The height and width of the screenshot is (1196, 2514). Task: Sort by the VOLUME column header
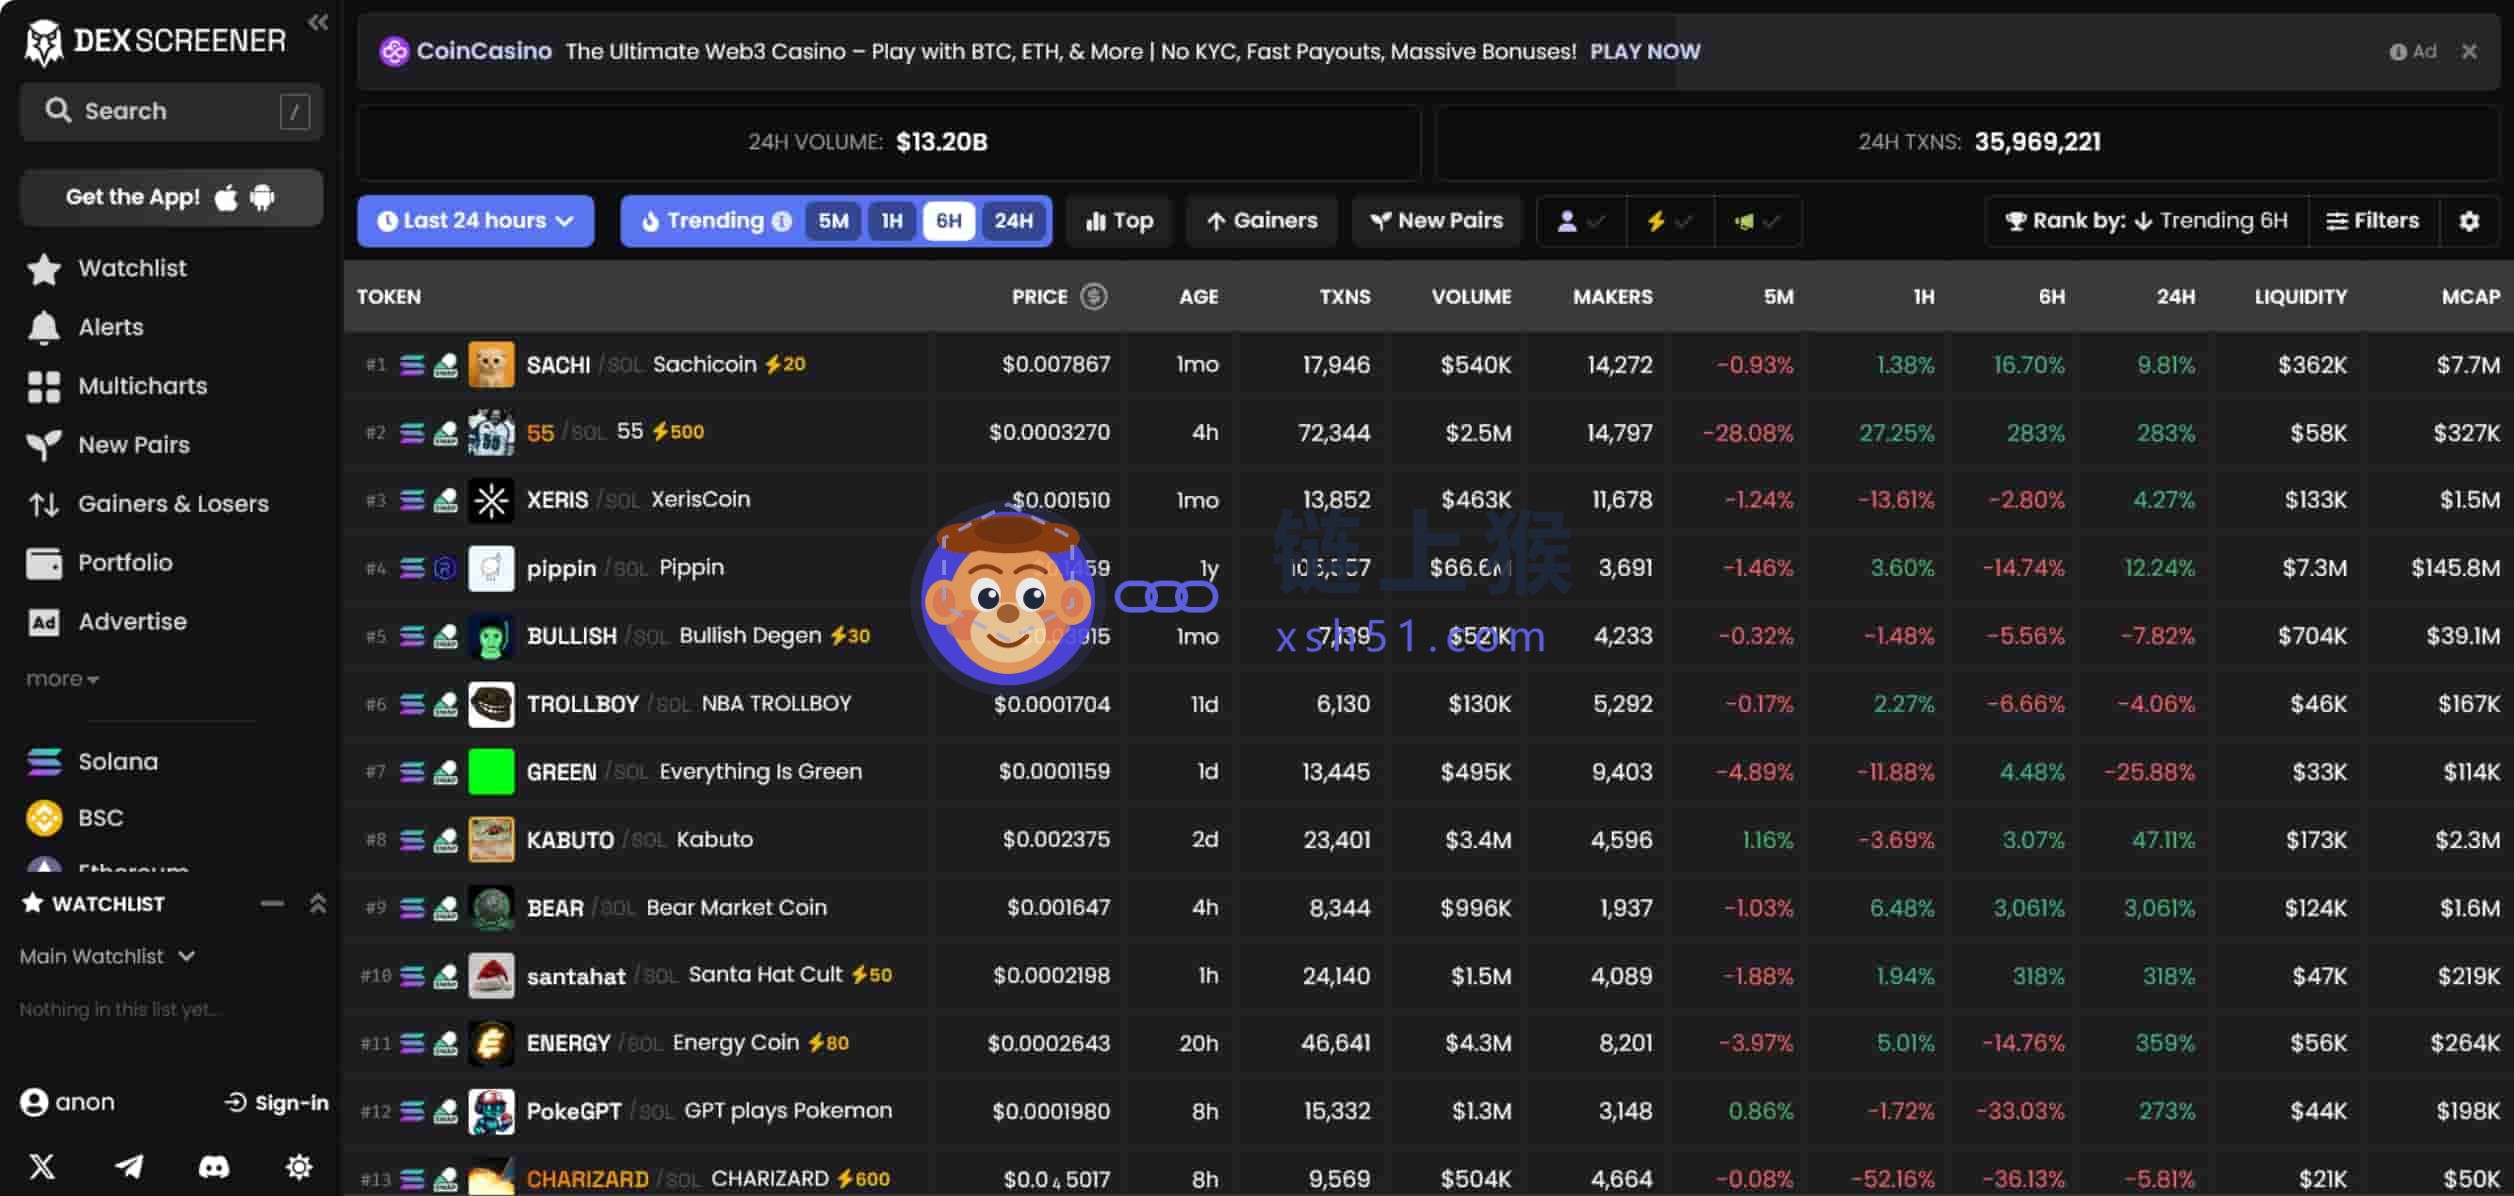click(x=1471, y=297)
